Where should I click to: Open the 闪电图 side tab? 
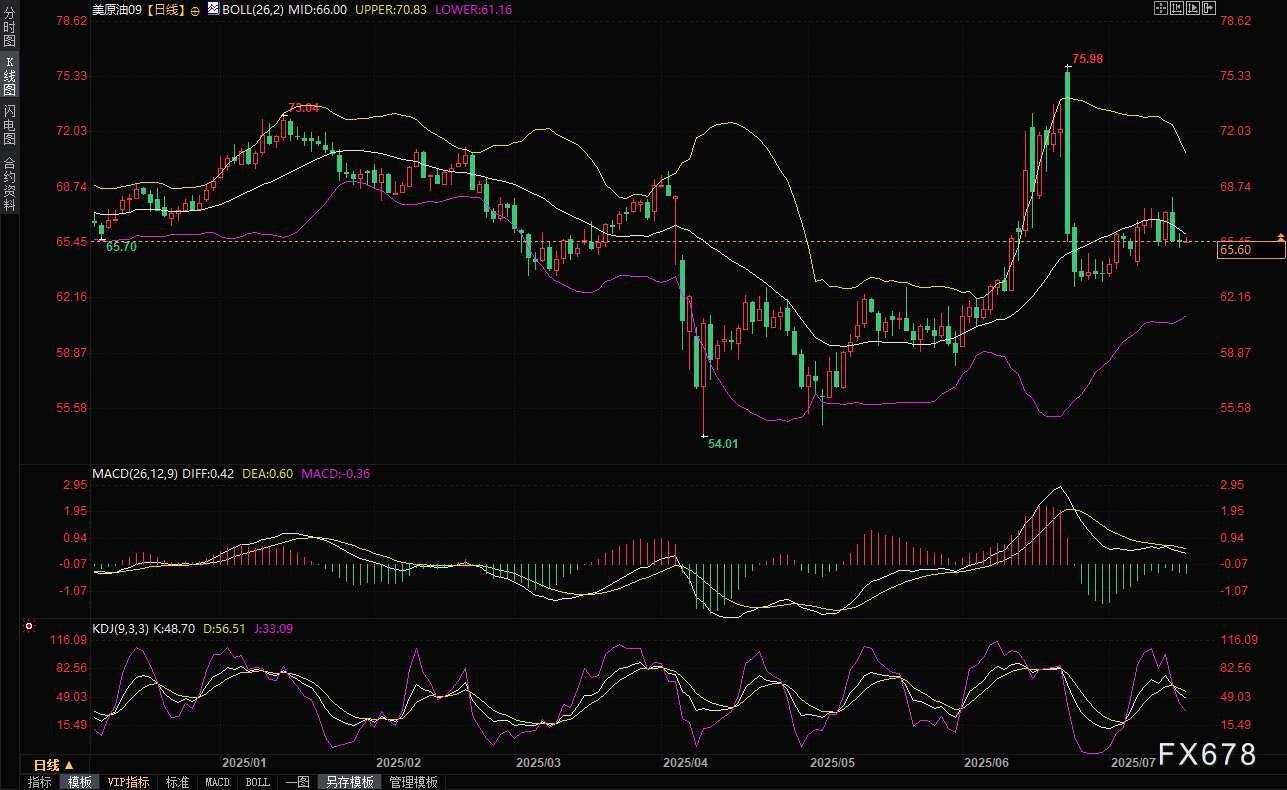(9, 124)
